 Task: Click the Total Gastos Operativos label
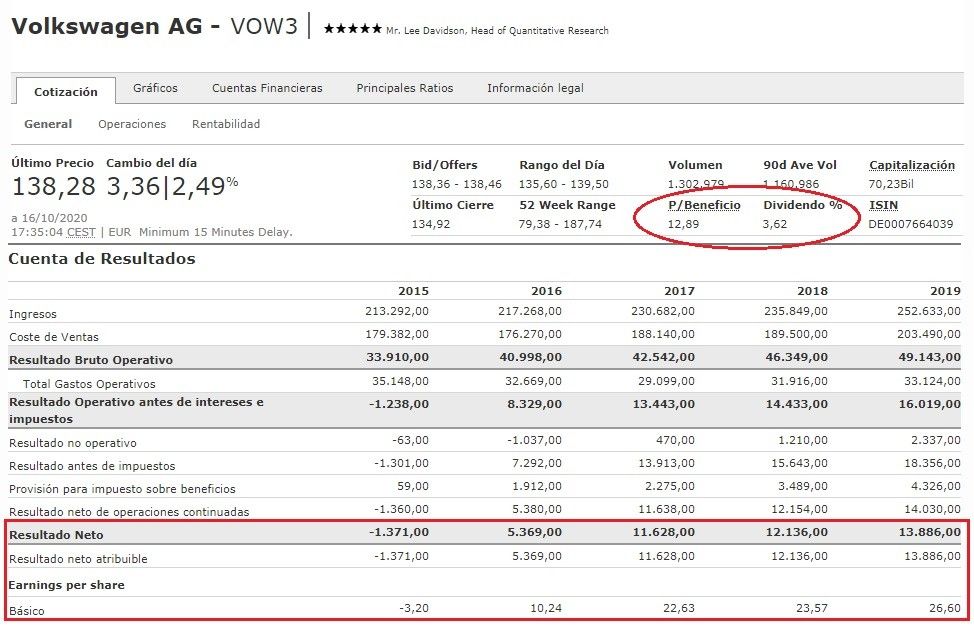coord(89,384)
